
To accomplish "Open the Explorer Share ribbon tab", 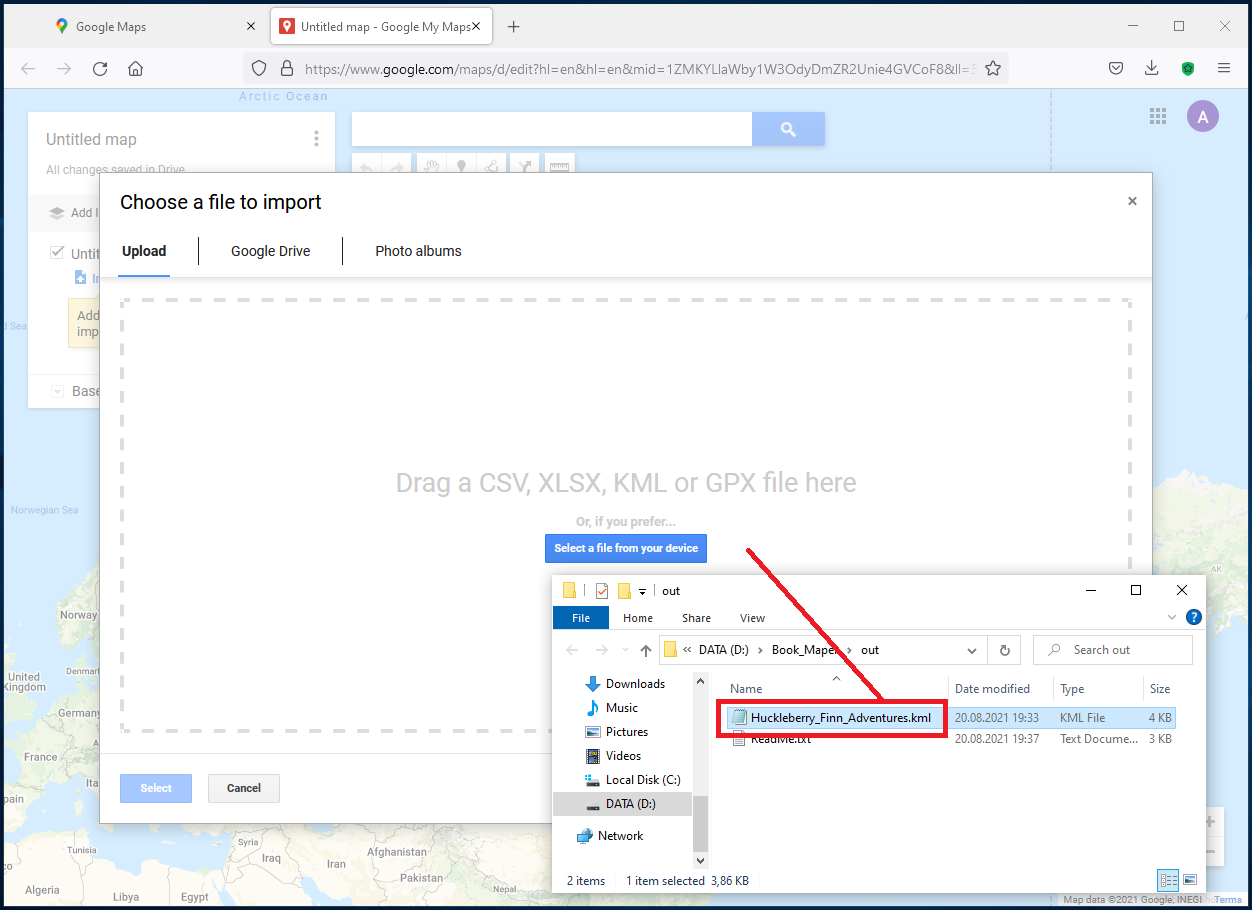I will pyautogui.click(x=696, y=618).
